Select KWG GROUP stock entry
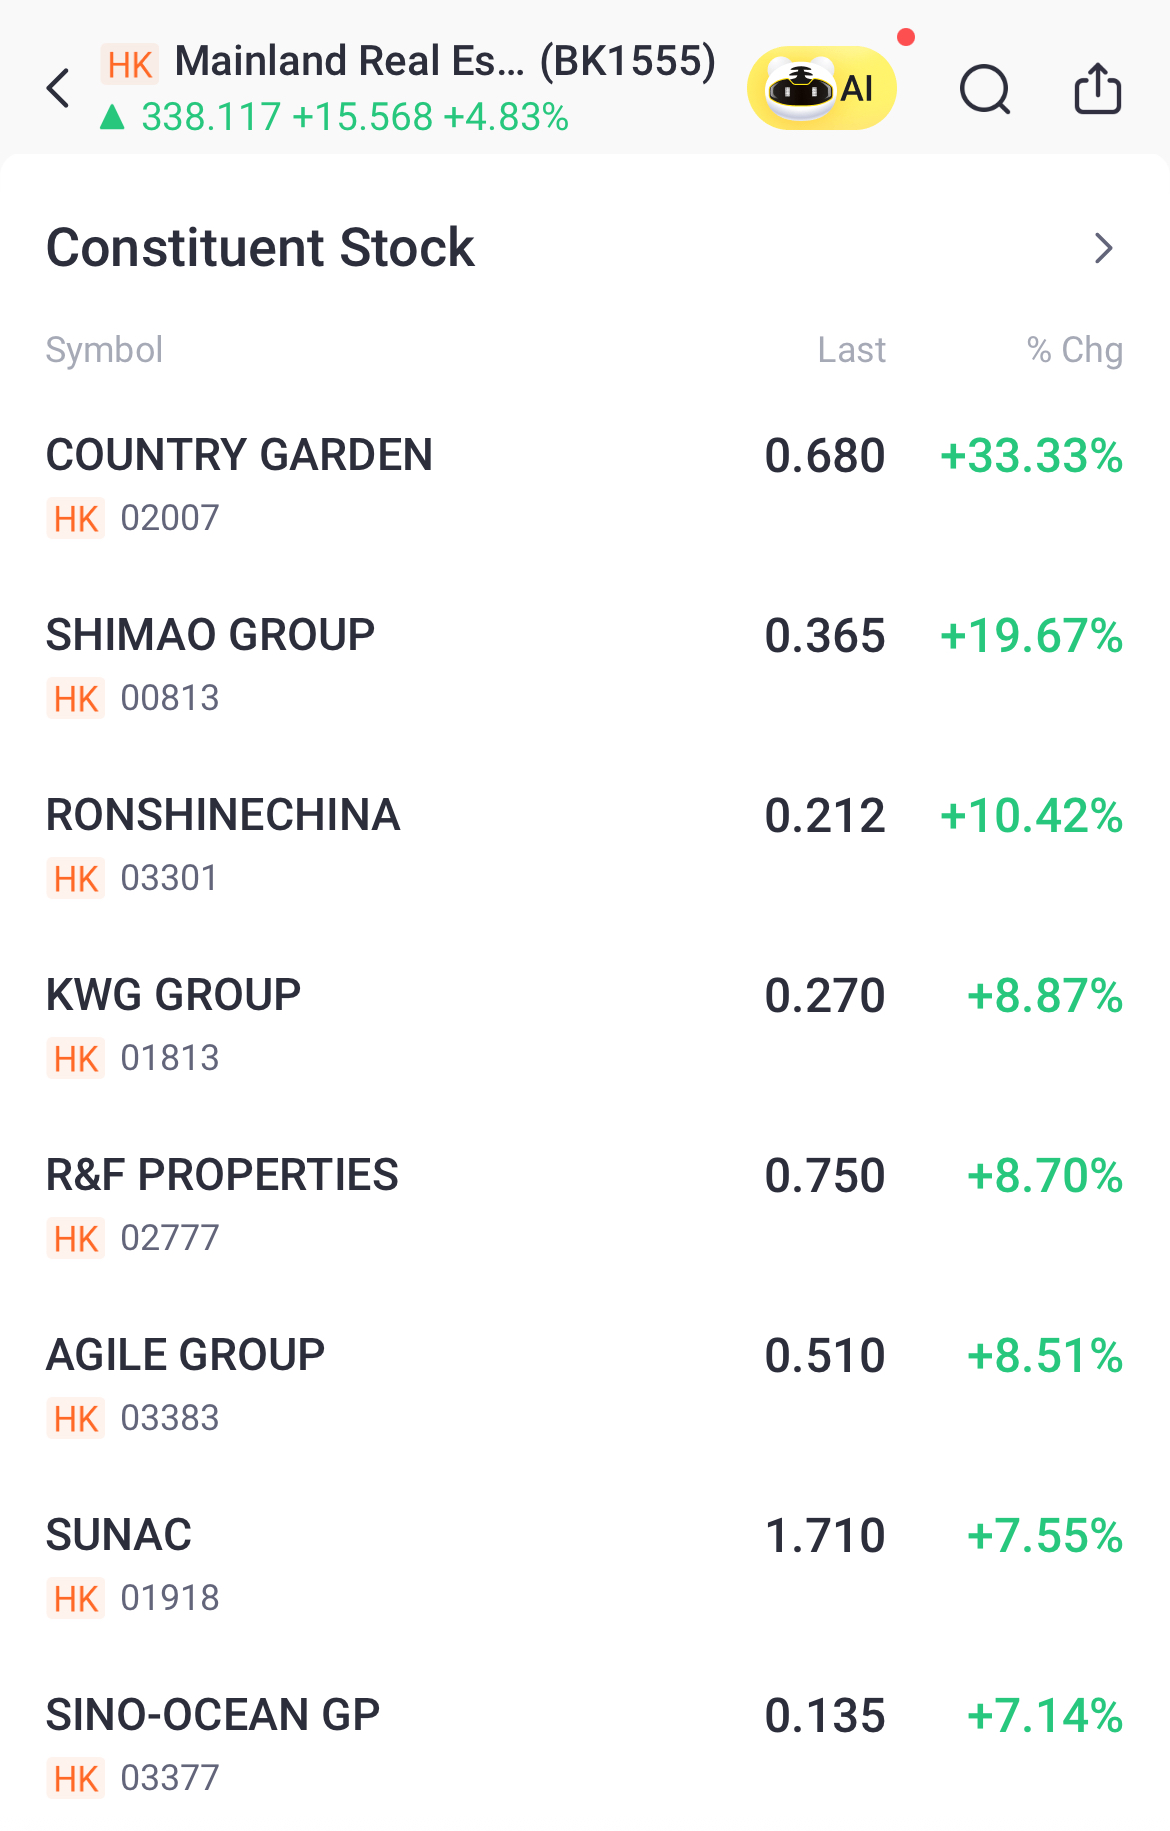Screen dimensions: 1170x1831 point(585,1026)
